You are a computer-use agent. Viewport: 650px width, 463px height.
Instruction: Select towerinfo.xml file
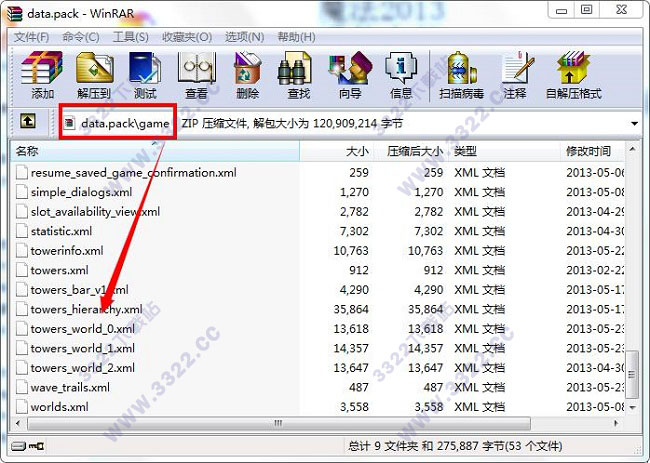point(67,250)
